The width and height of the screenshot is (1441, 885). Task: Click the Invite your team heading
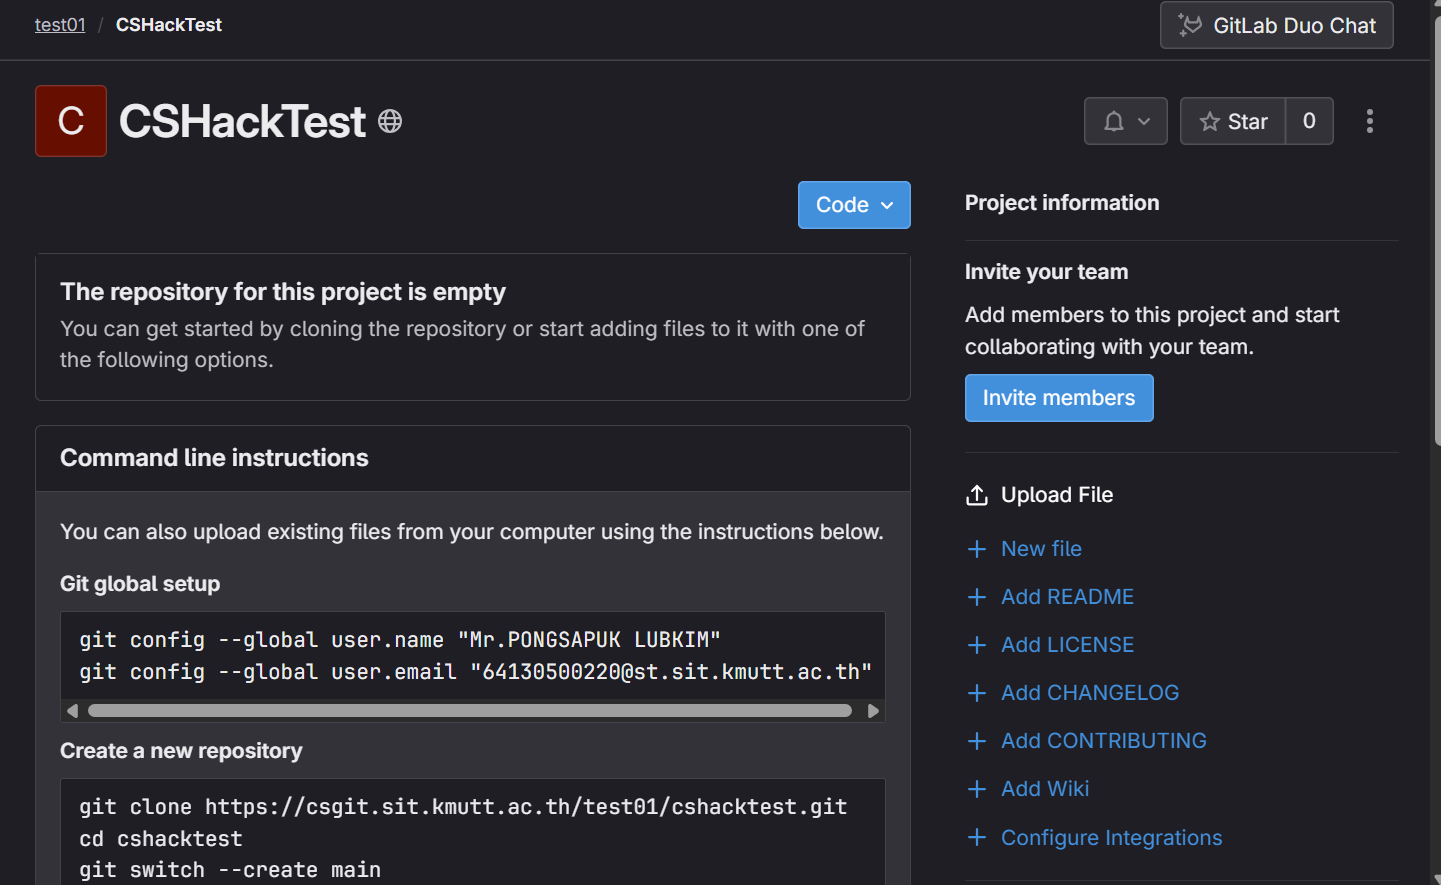point(1046,272)
